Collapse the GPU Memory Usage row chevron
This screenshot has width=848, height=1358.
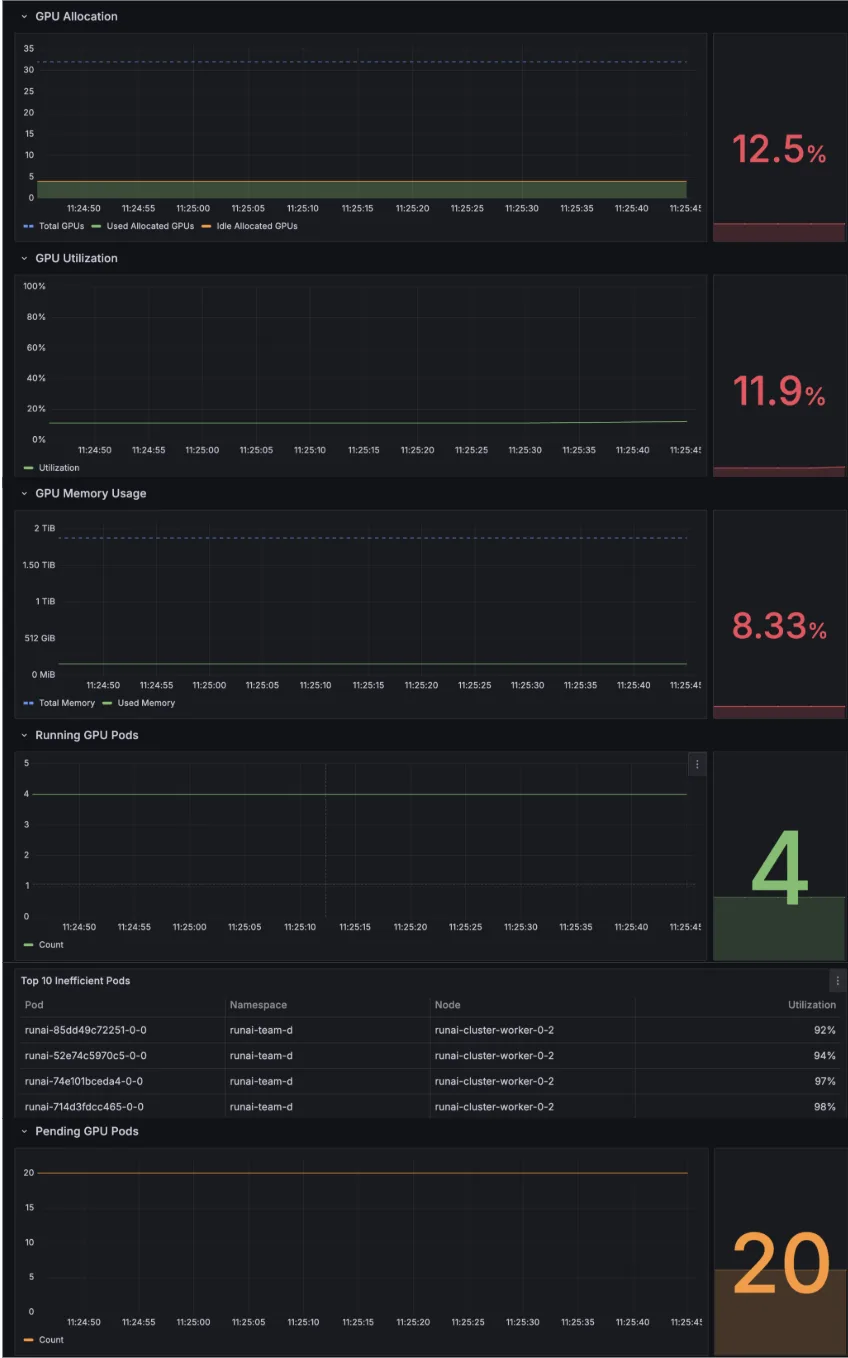point(24,493)
